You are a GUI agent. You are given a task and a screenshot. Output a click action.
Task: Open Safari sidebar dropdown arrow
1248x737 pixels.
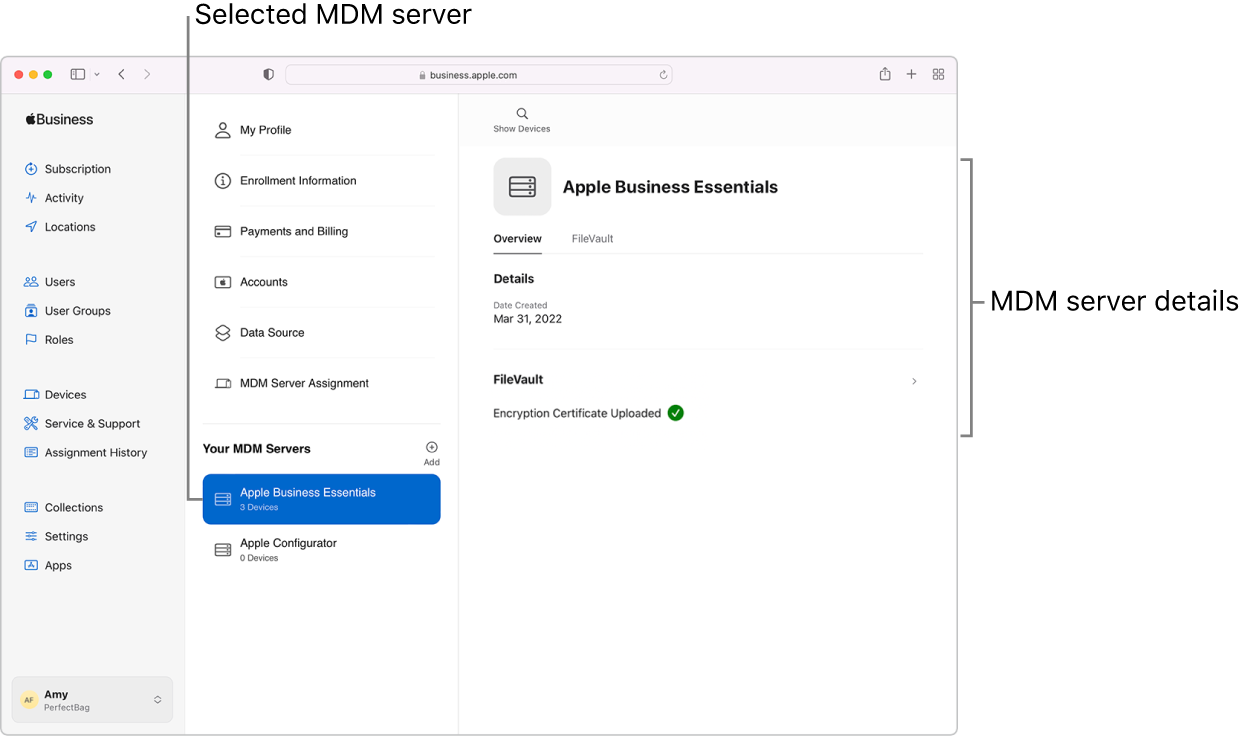[97, 75]
